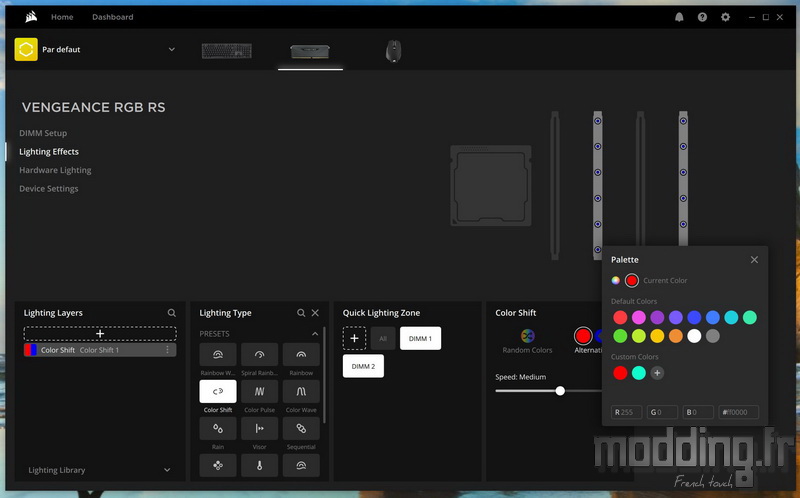This screenshot has width=800, height=498.
Task: Select the teal custom color
Action: (x=639, y=373)
